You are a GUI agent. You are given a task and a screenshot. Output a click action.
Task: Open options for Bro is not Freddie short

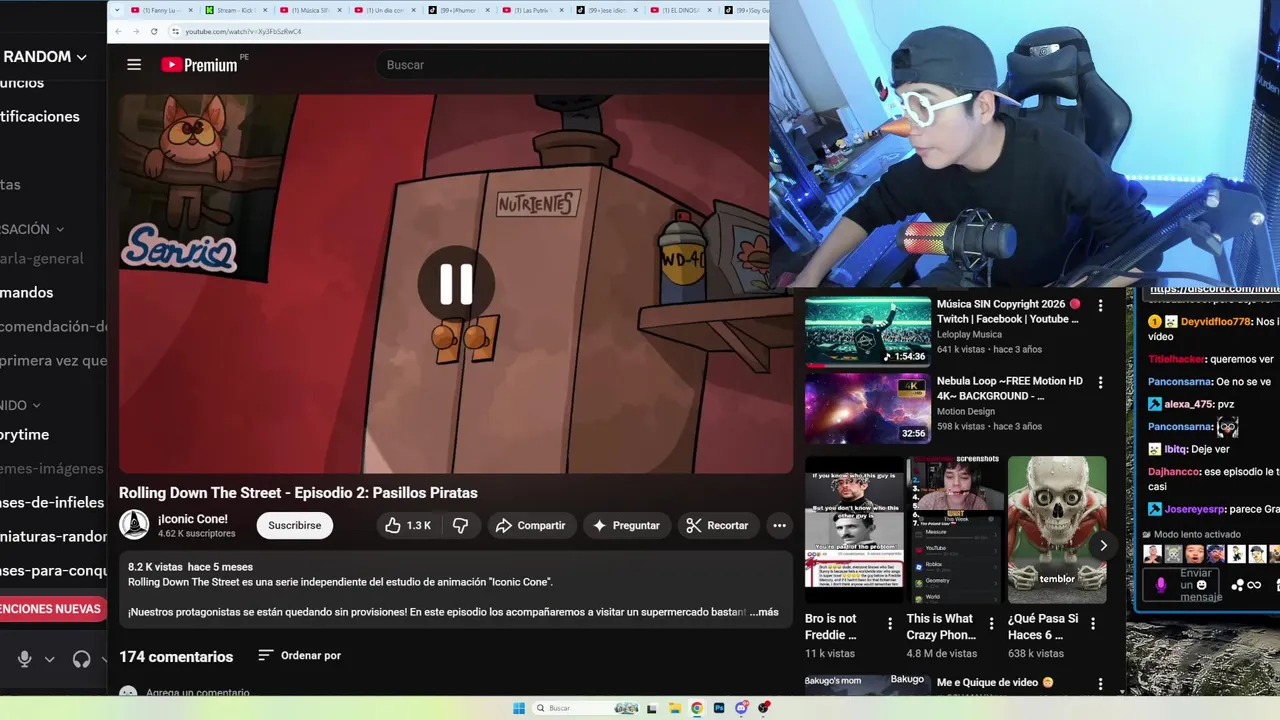[890, 623]
